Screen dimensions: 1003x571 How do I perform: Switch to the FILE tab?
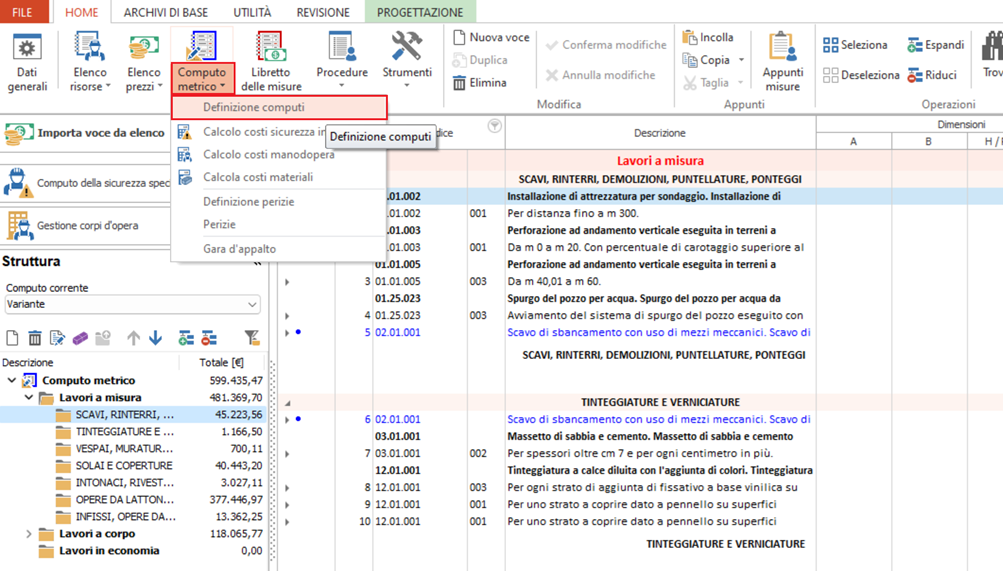[x=23, y=12]
